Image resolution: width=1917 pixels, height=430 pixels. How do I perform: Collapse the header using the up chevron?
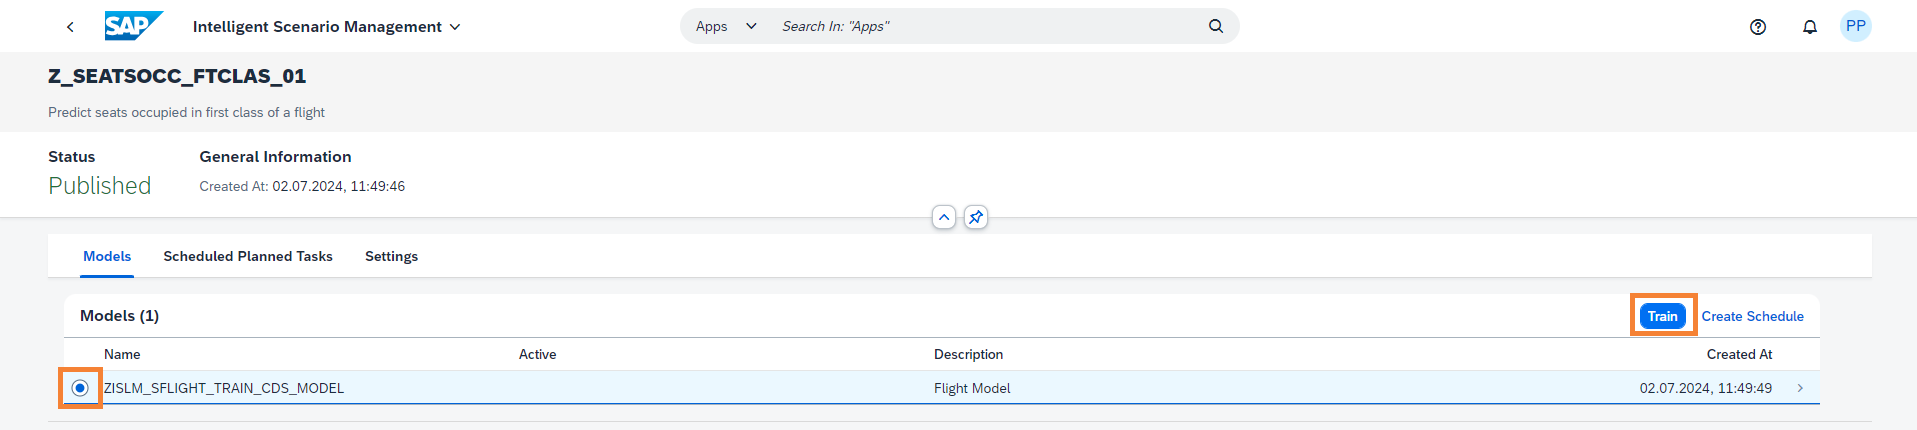coord(944,217)
